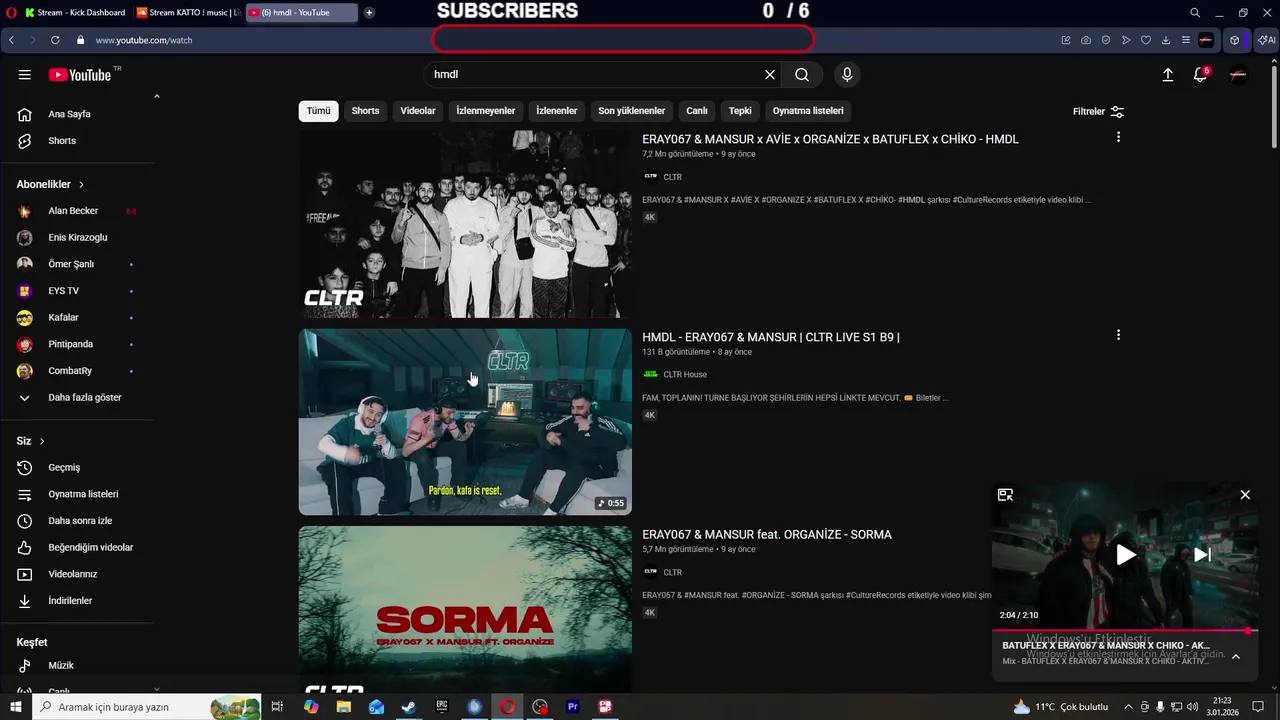Play the miniplayer video
Viewport: 1280px width, 720px height.
coord(1126,555)
